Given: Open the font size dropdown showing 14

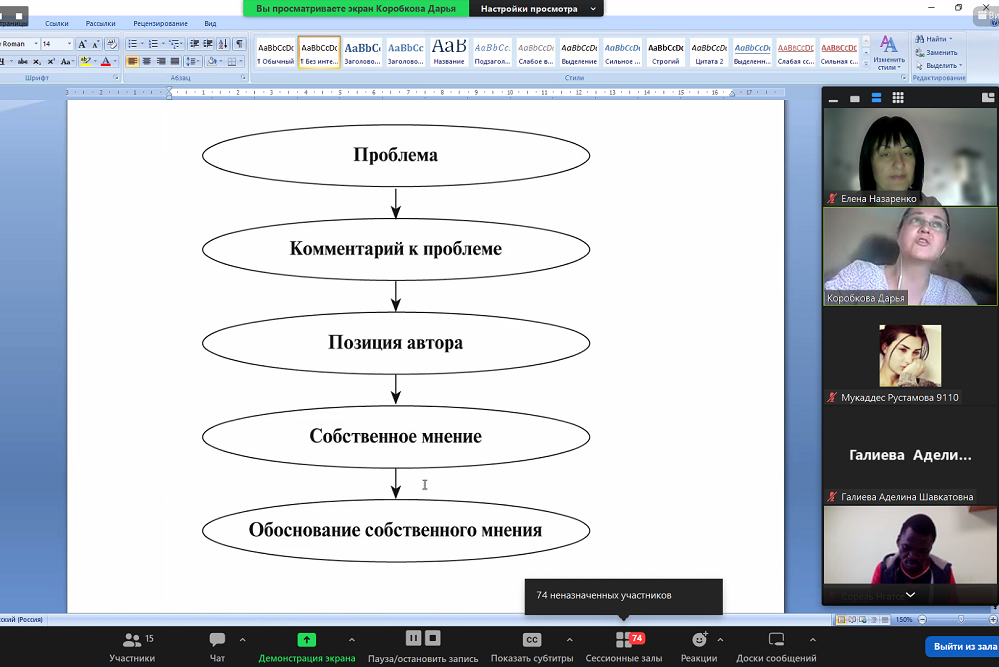Looking at the screenshot, I should (x=69, y=44).
